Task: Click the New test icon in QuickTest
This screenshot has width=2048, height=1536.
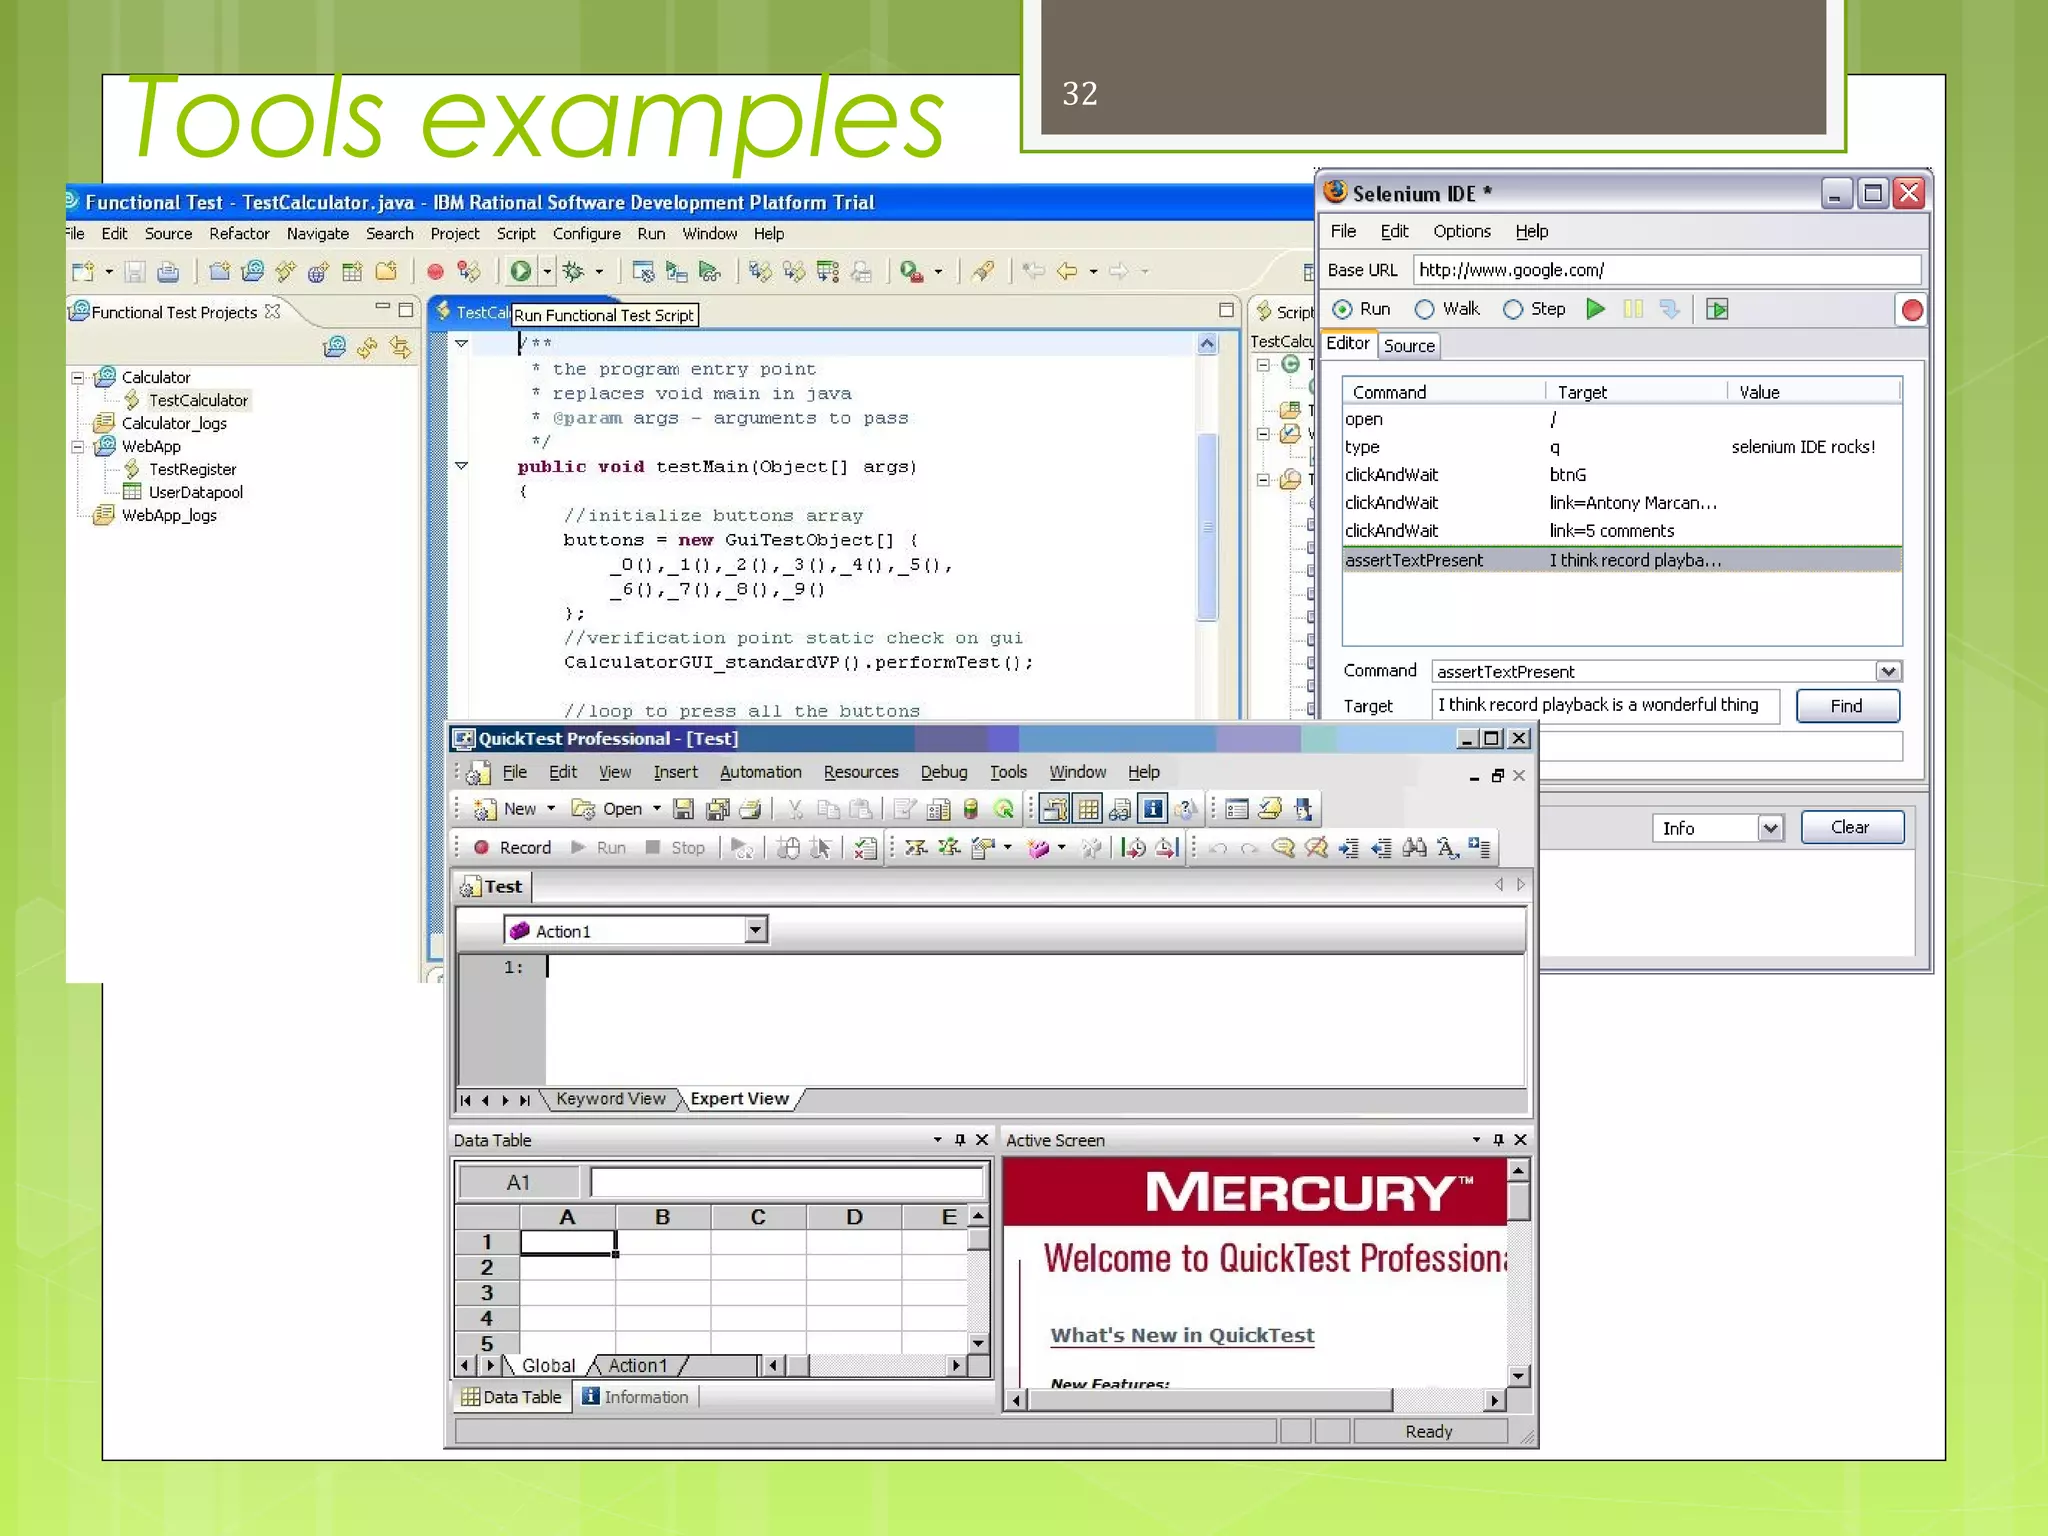Action: pos(485,808)
